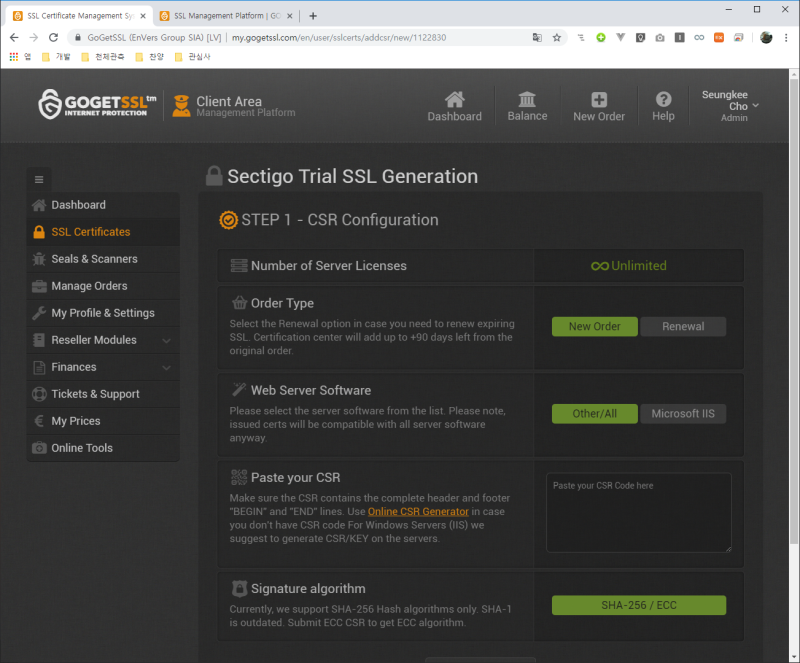Go to Manage Orders in the sidebar
This screenshot has width=800, height=663.
[x=103, y=286]
